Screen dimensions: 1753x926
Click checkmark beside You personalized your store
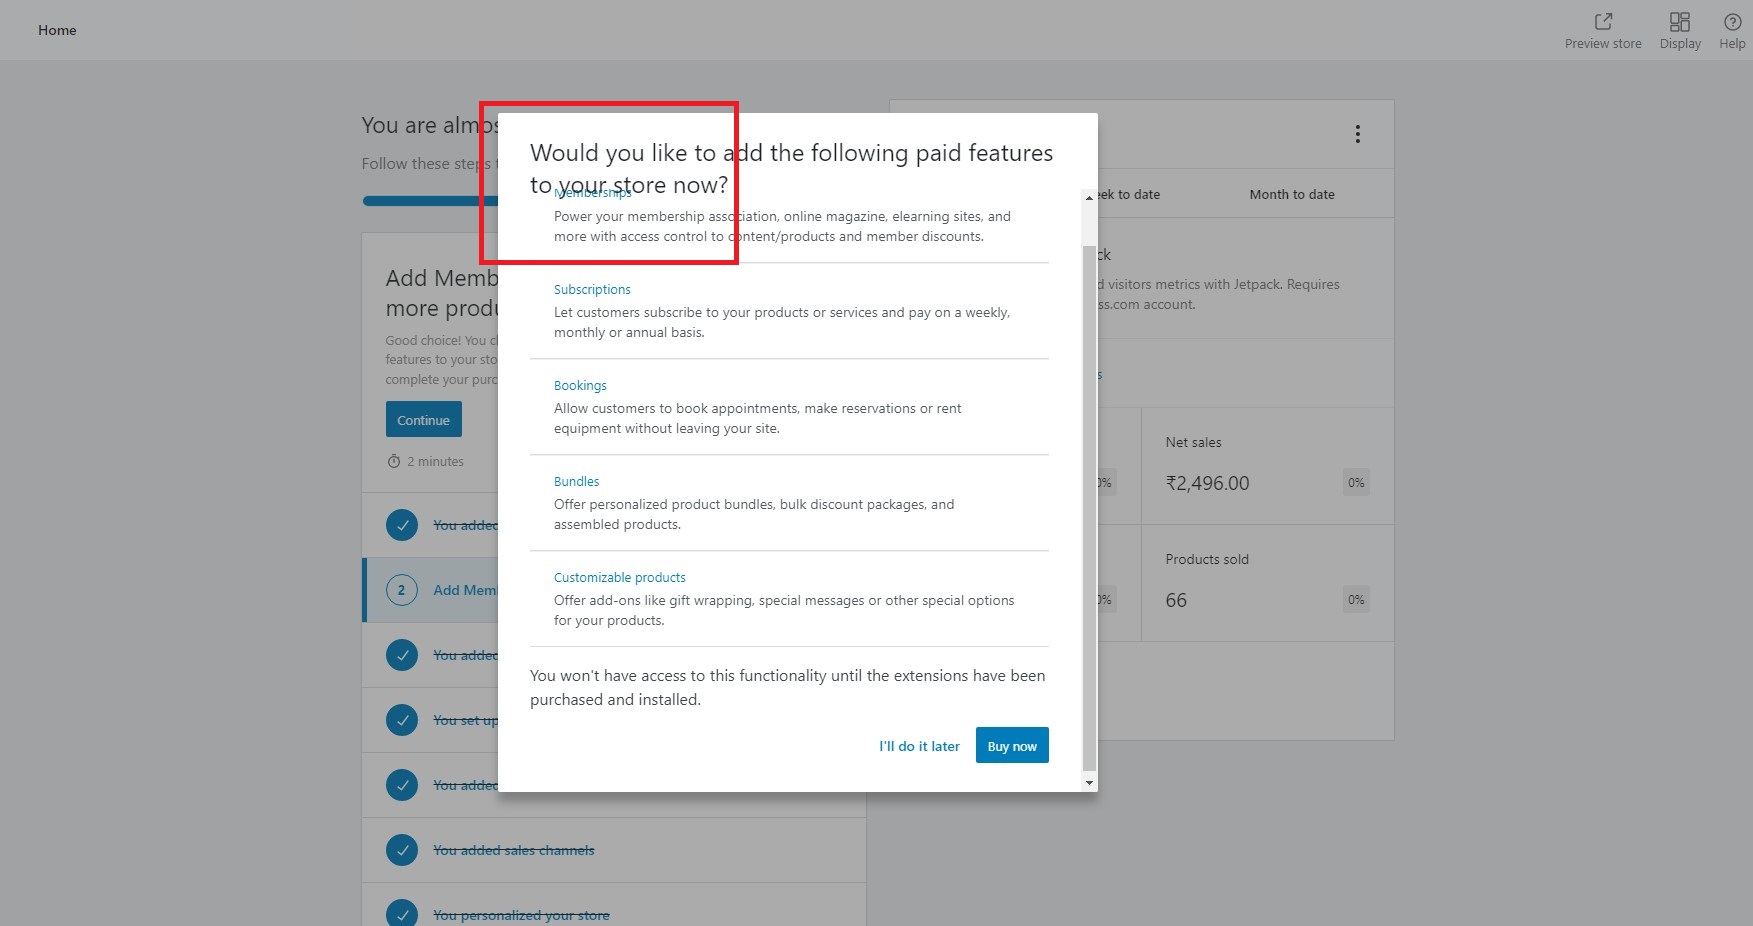point(402,914)
